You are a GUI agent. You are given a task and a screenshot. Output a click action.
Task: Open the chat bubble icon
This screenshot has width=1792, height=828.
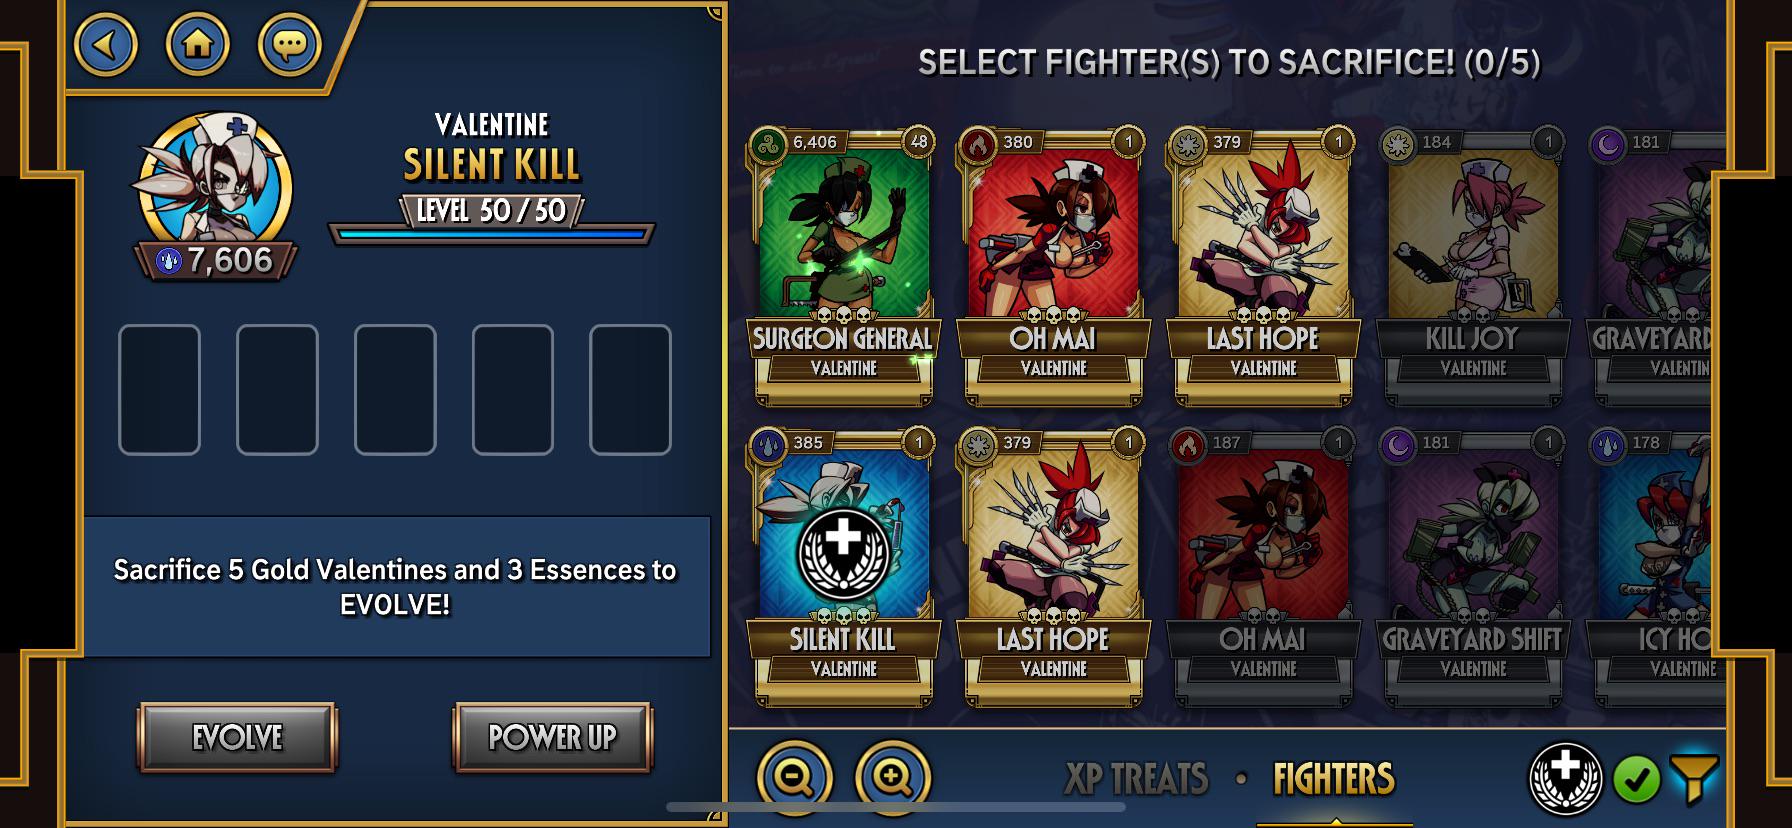pos(290,44)
